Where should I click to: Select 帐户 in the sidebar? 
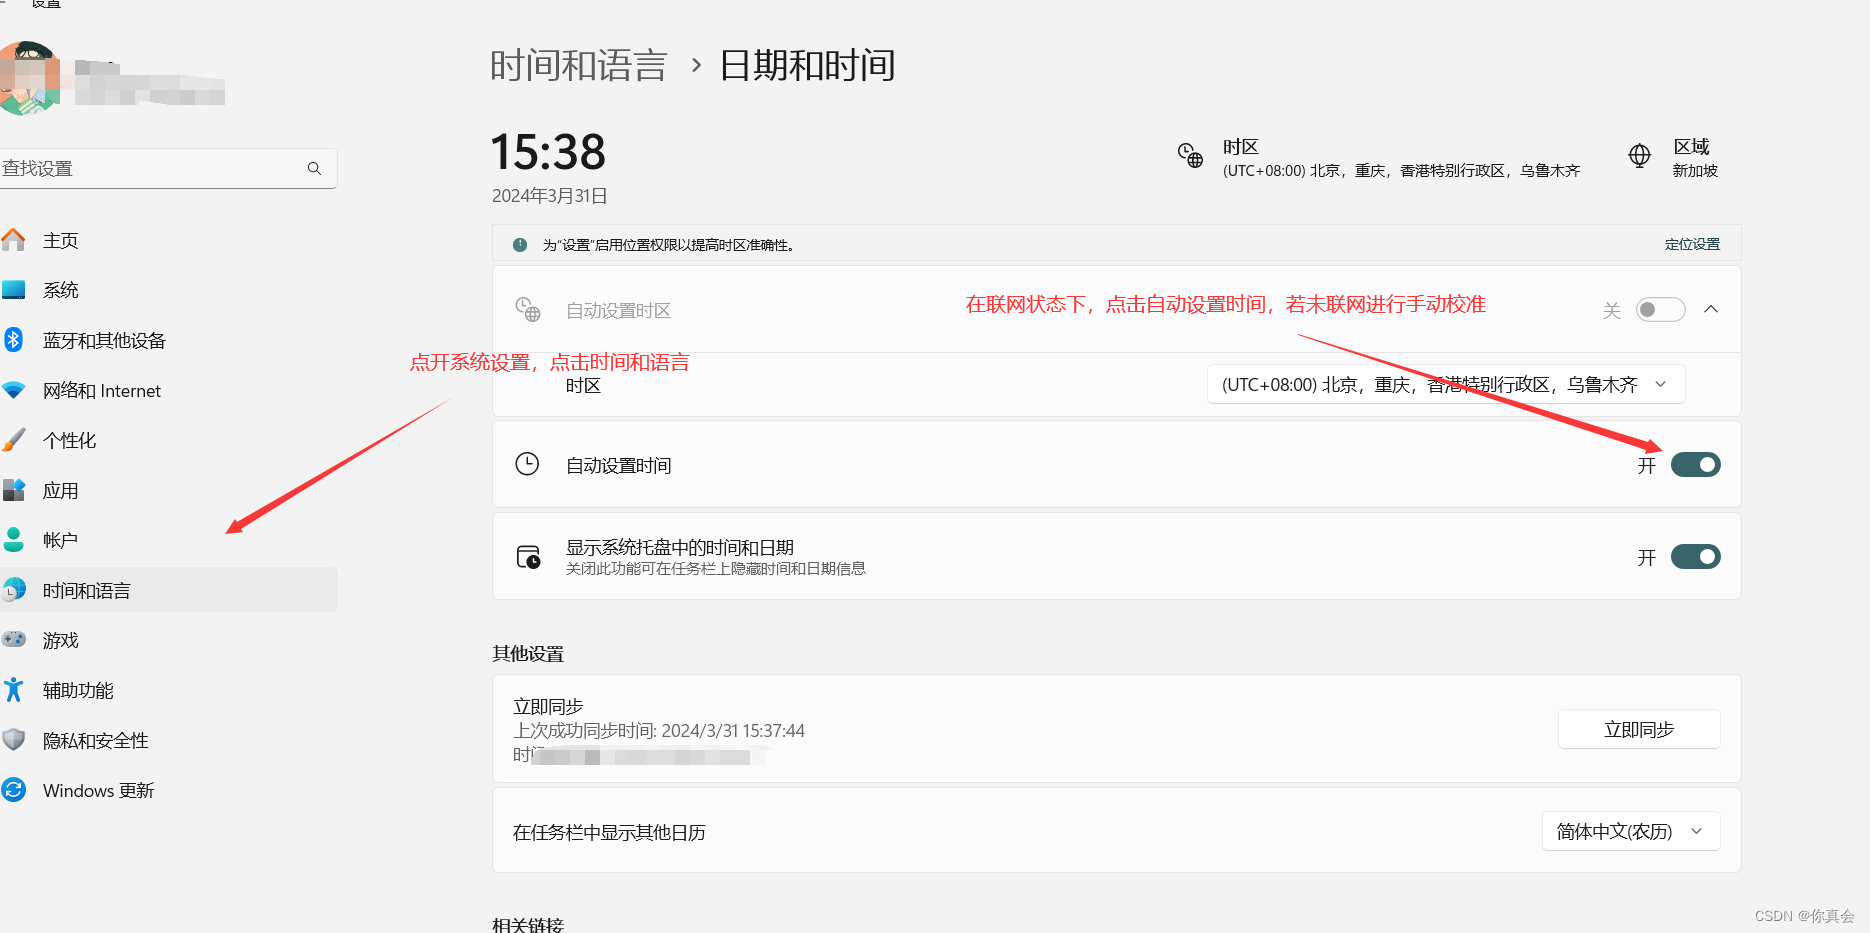coord(168,540)
